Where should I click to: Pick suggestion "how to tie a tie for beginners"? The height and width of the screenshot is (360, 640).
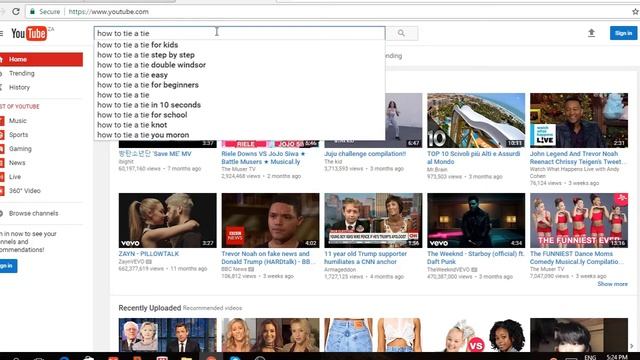239,85
